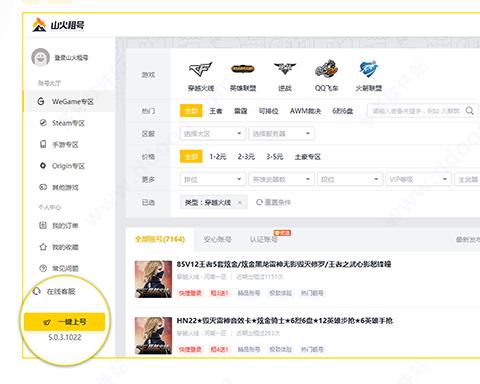The height and width of the screenshot is (384, 480).
Task: Select 全部 in the 热门 row
Action: click(191, 111)
